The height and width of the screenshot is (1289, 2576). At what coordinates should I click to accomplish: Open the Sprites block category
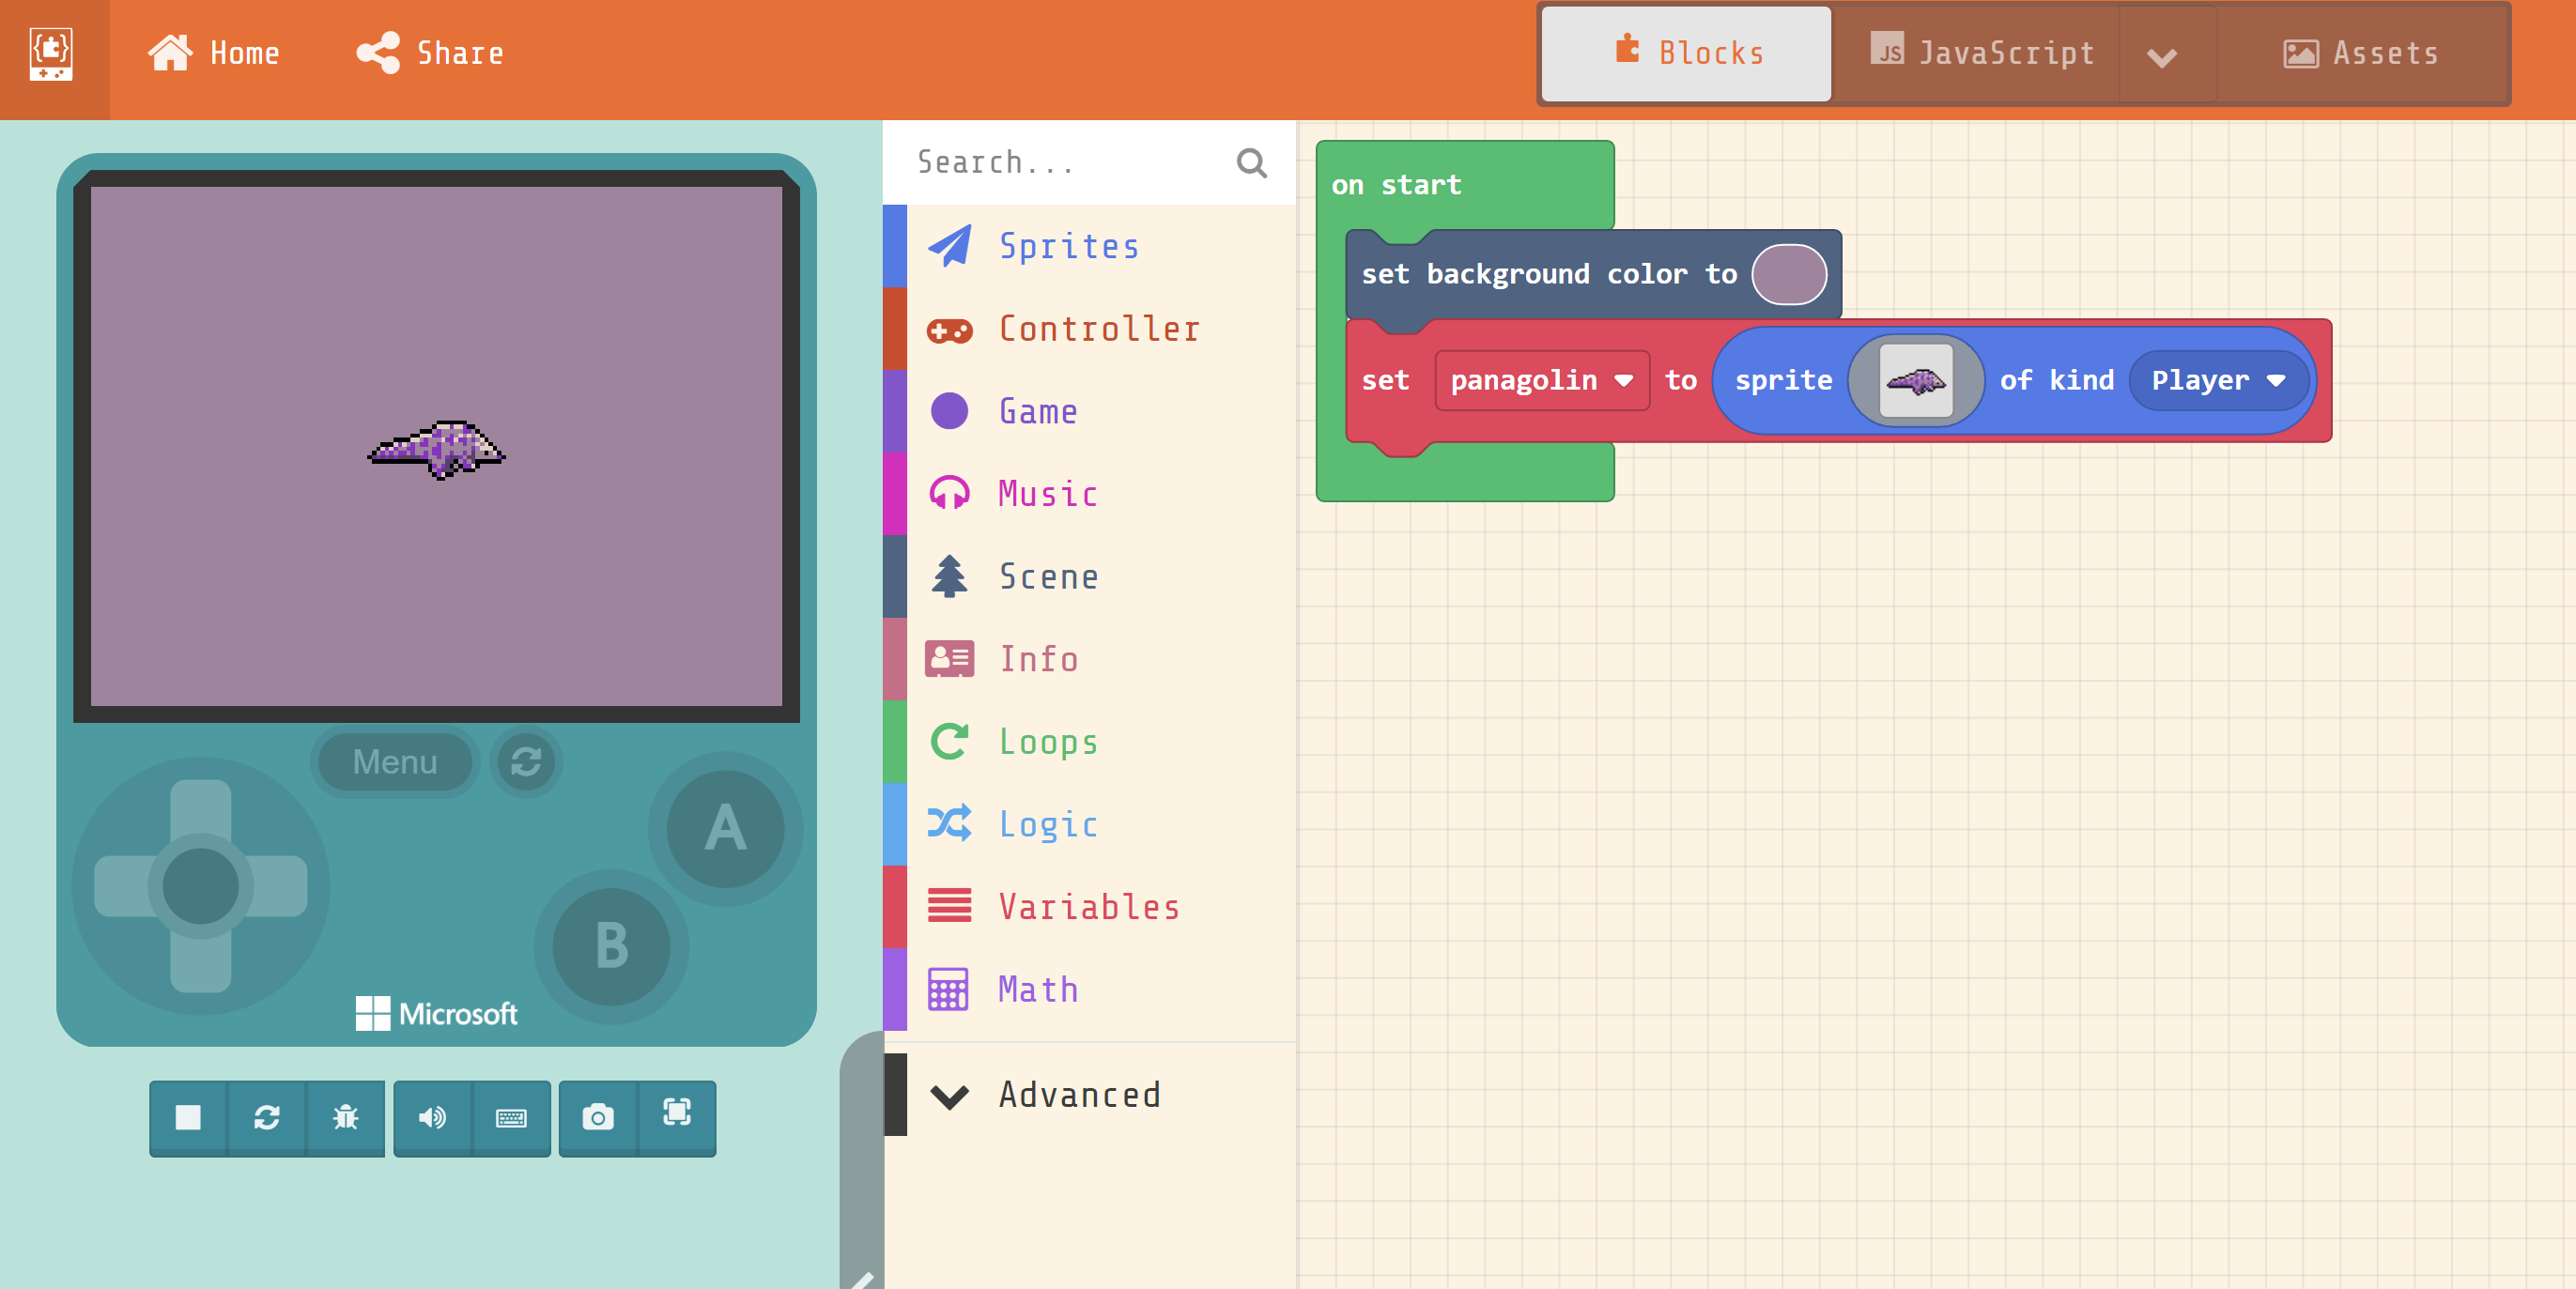pyautogui.click(x=1090, y=246)
